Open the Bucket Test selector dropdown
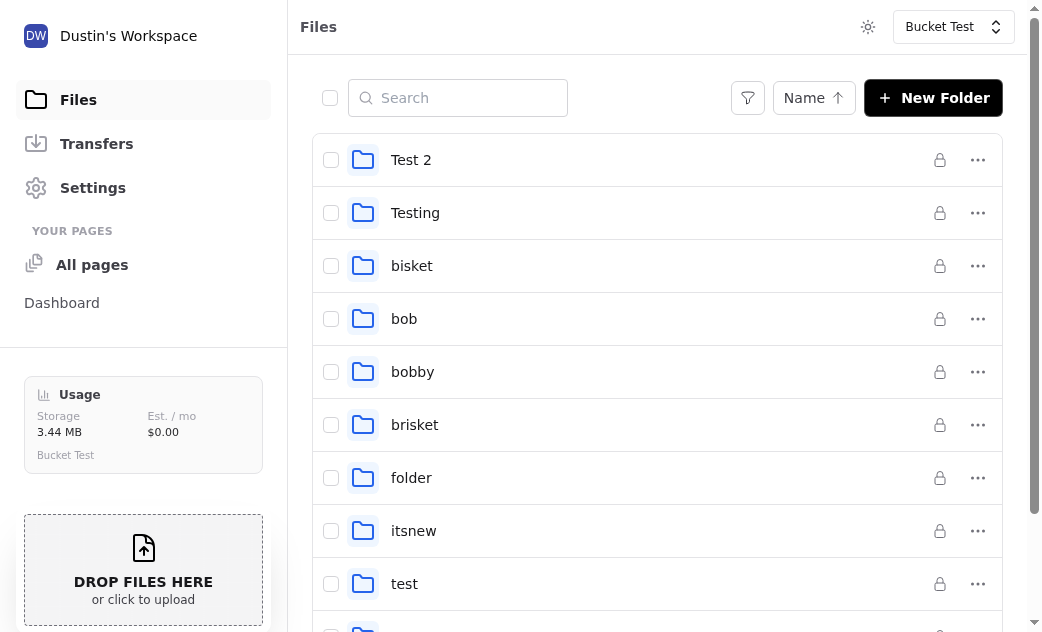Viewport: 1042px width, 632px height. pyautogui.click(x=954, y=27)
